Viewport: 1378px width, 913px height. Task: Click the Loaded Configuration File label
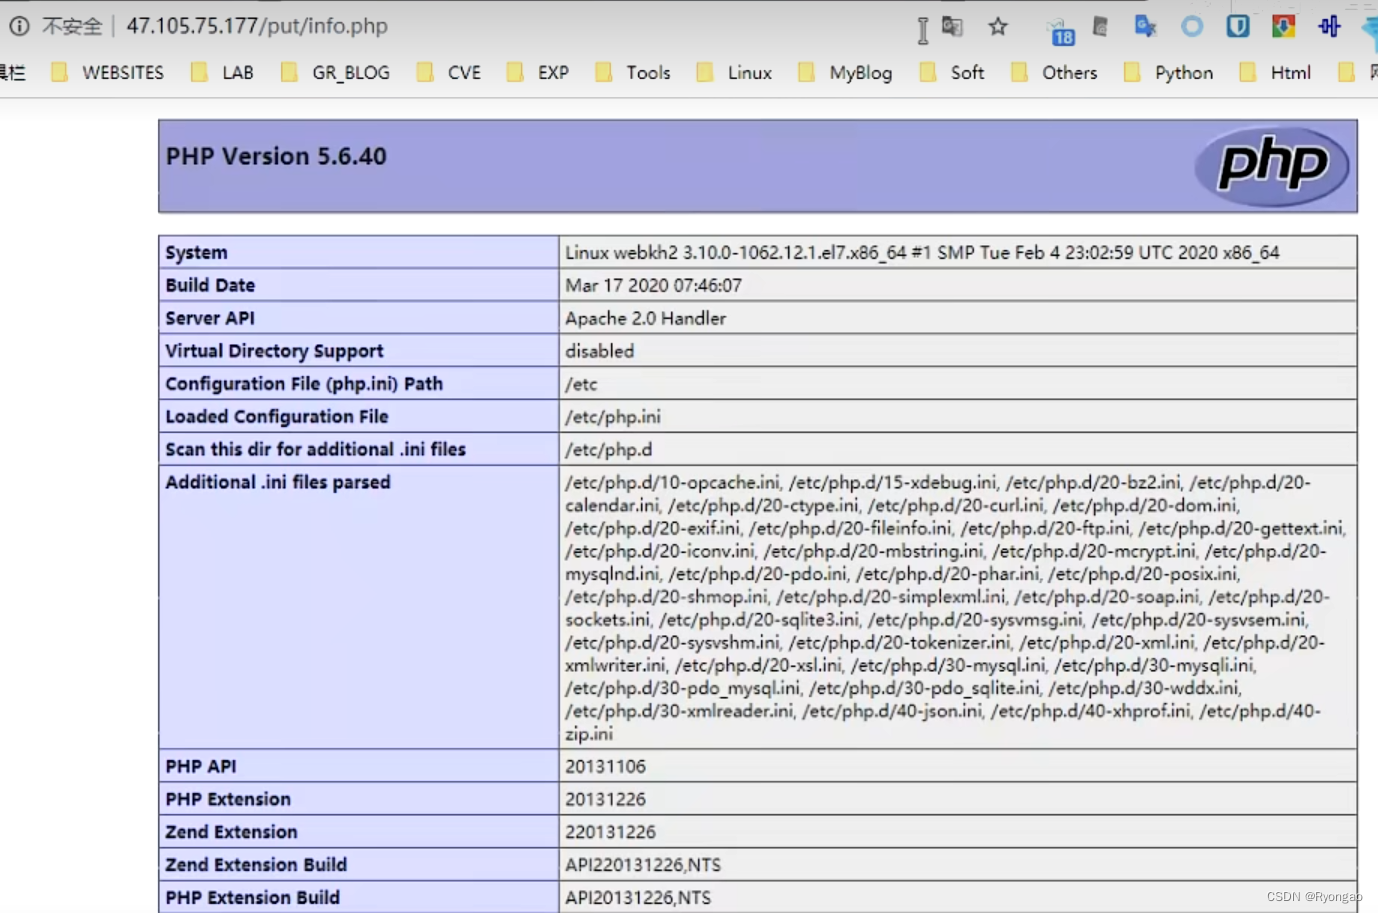pos(277,416)
